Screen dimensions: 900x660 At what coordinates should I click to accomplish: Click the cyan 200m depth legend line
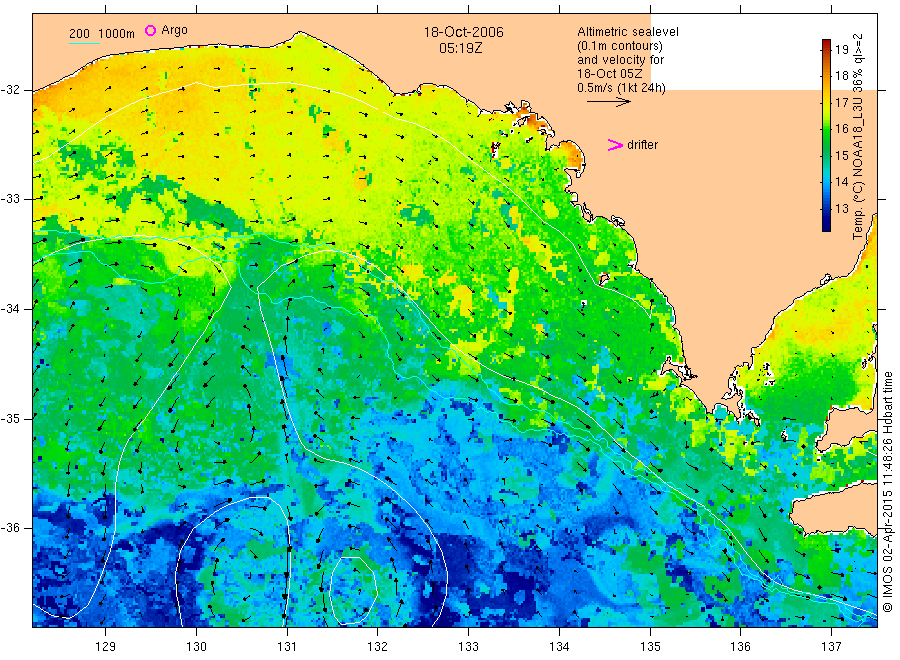84,42
